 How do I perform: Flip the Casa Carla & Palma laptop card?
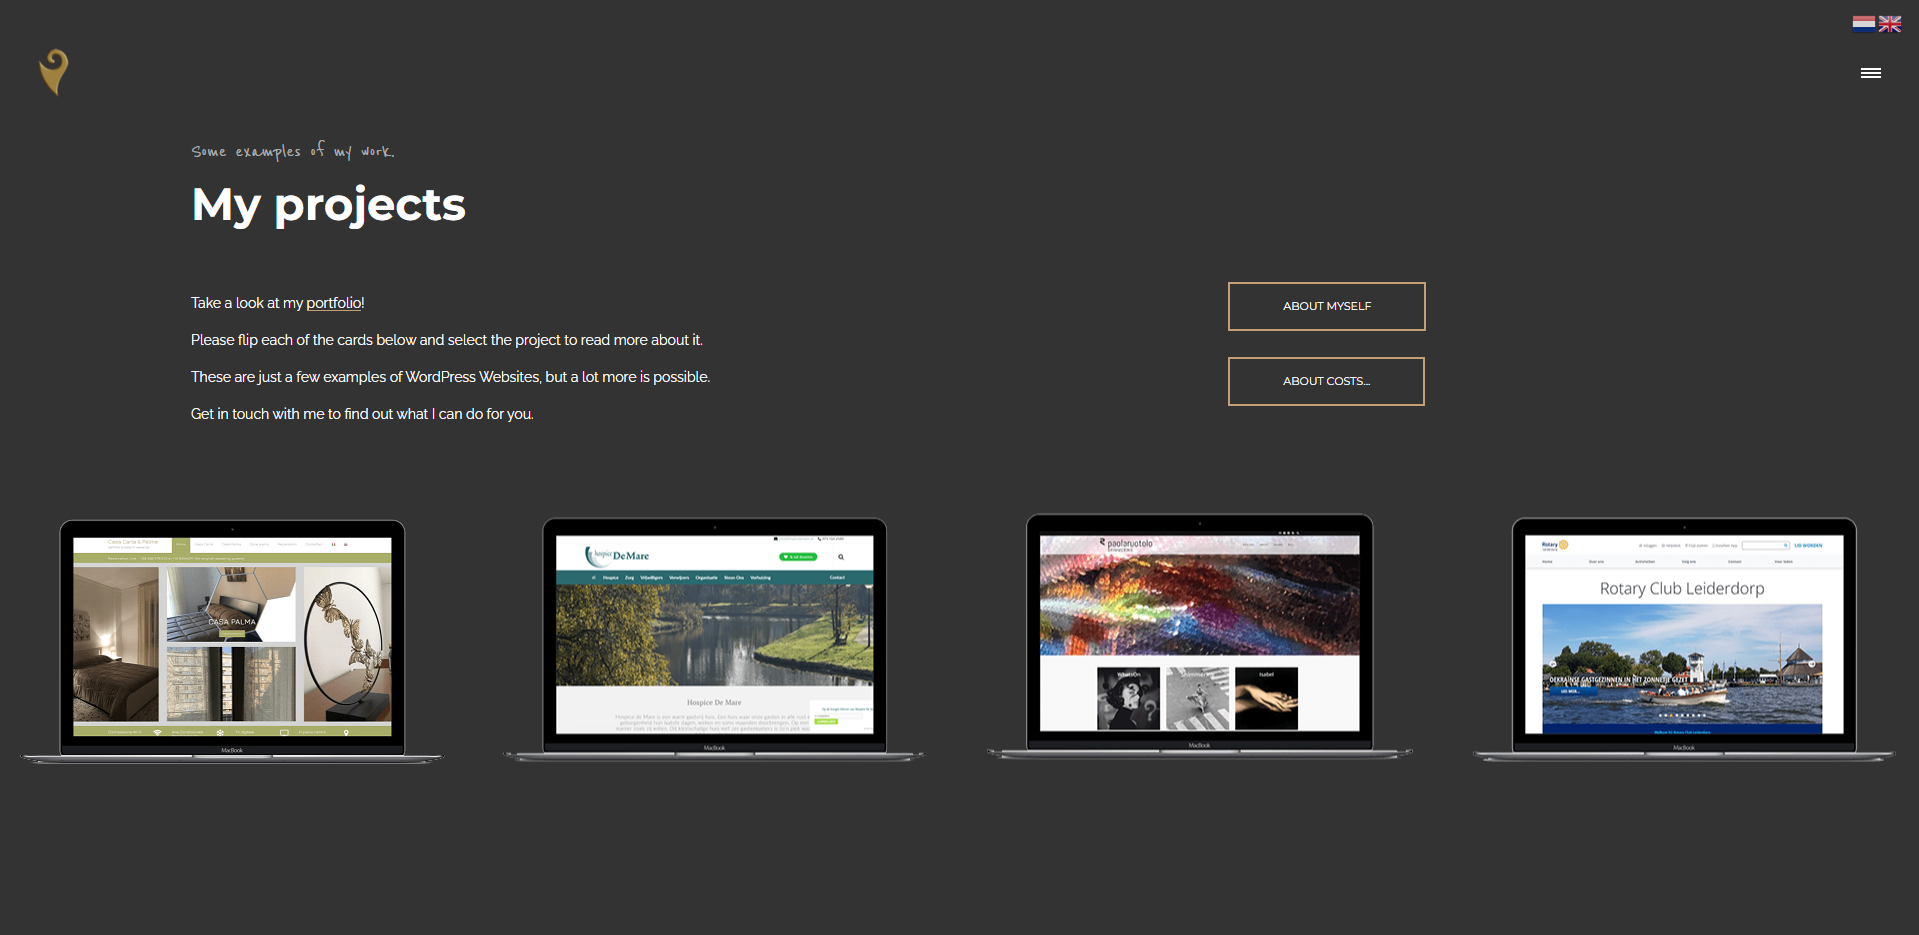tap(232, 640)
